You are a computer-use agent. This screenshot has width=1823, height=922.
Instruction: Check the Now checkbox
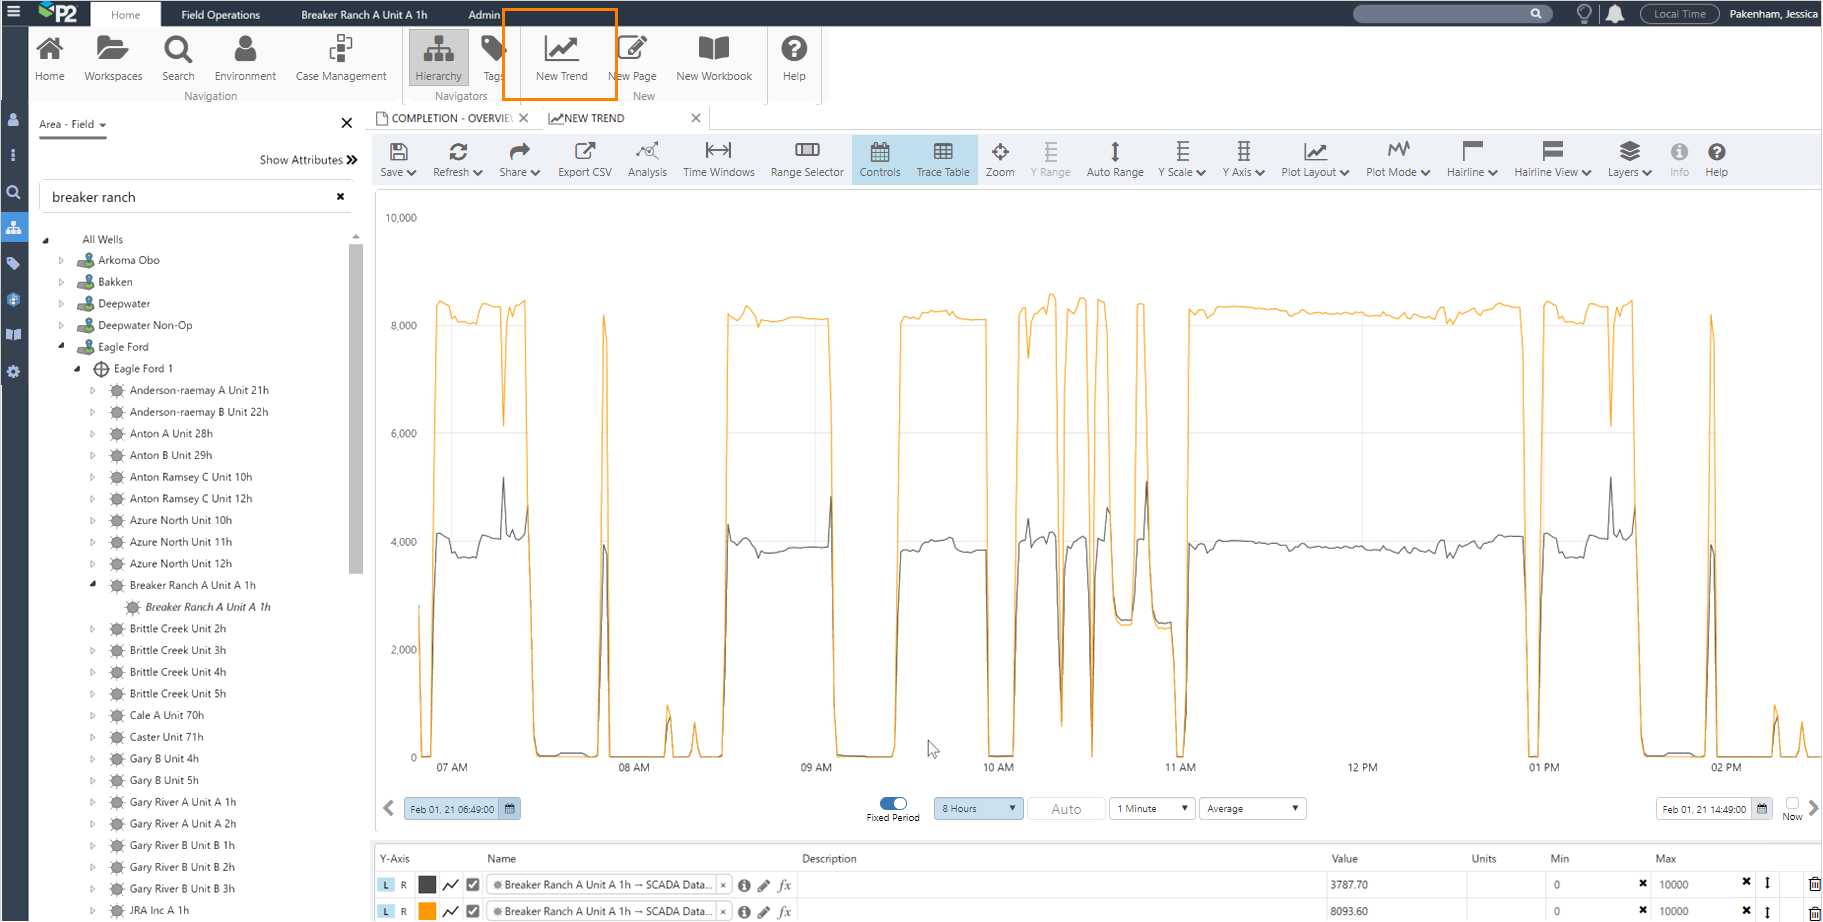pyautogui.click(x=1792, y=803)
